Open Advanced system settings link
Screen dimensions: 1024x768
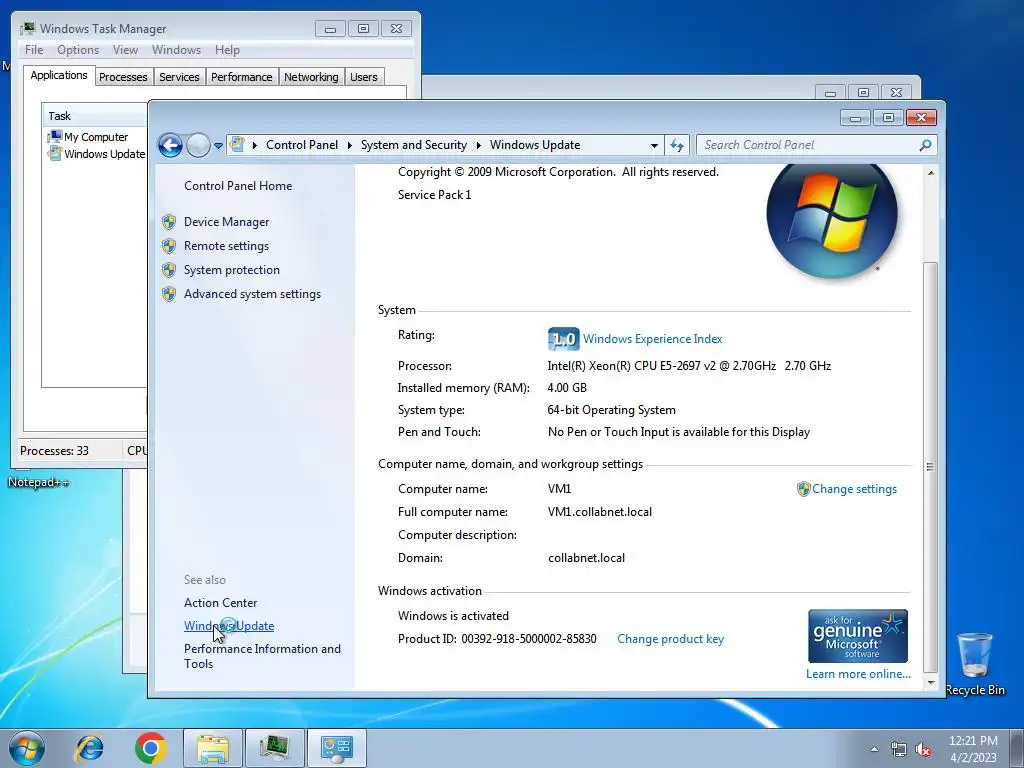tap(252, 294)
